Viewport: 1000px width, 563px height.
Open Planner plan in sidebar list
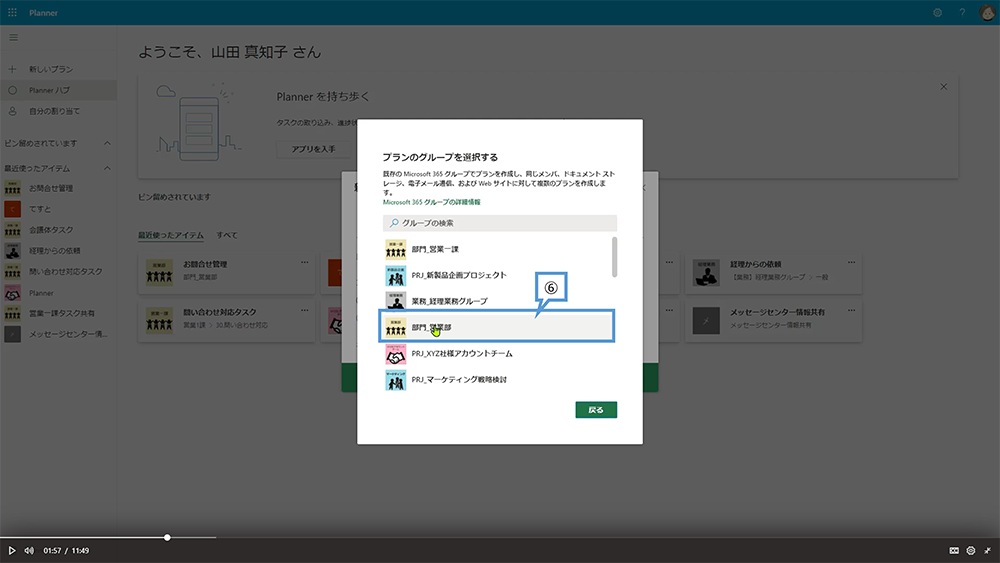coord(58,293)
